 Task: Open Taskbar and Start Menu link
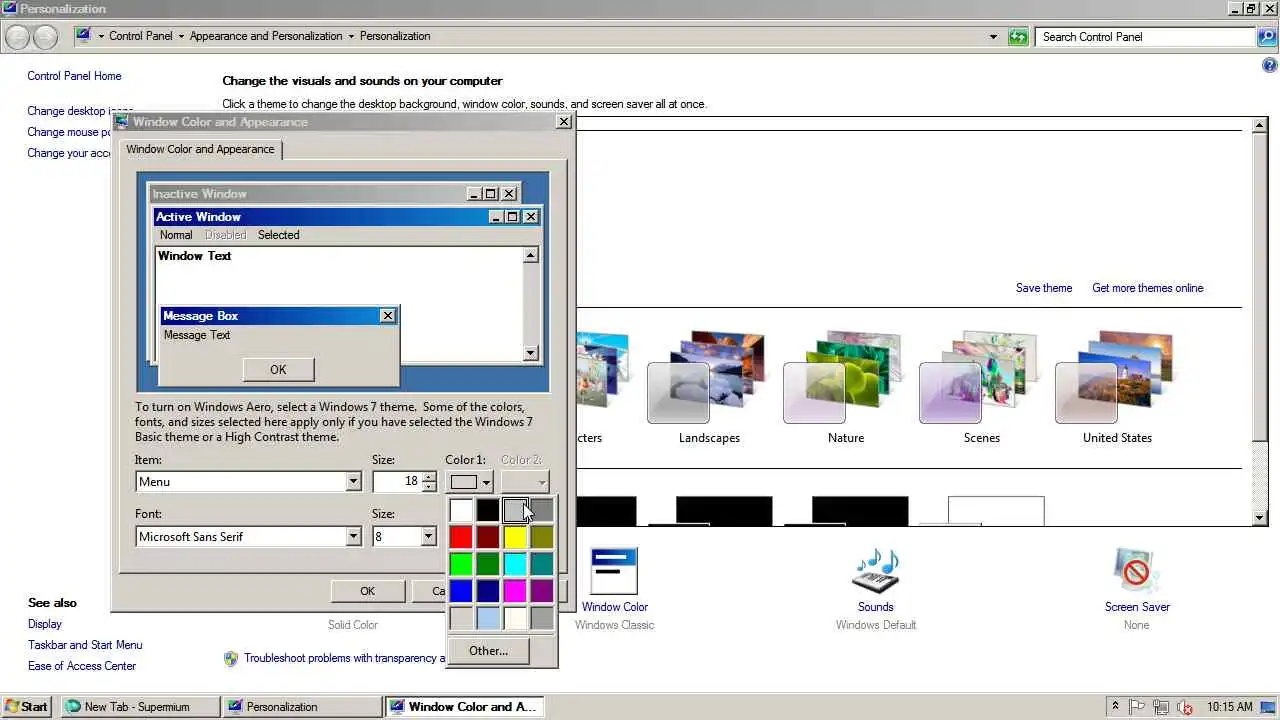pyautogui.click(x=85, y=645)
